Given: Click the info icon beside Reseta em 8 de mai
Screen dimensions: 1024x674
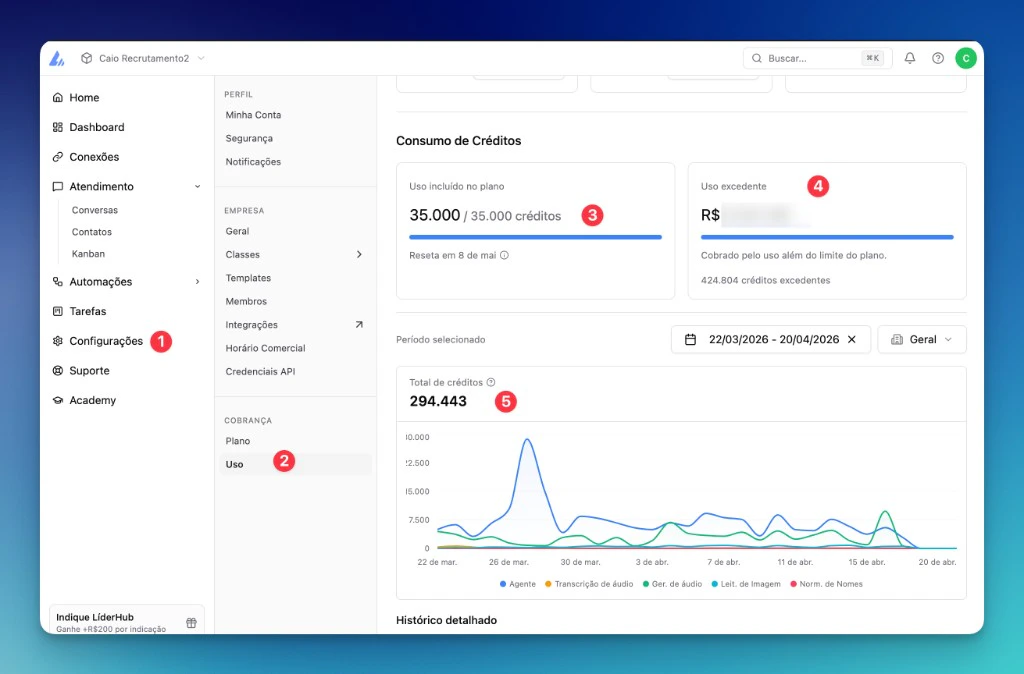Looking at the screenshot, I should coord(504,255).
